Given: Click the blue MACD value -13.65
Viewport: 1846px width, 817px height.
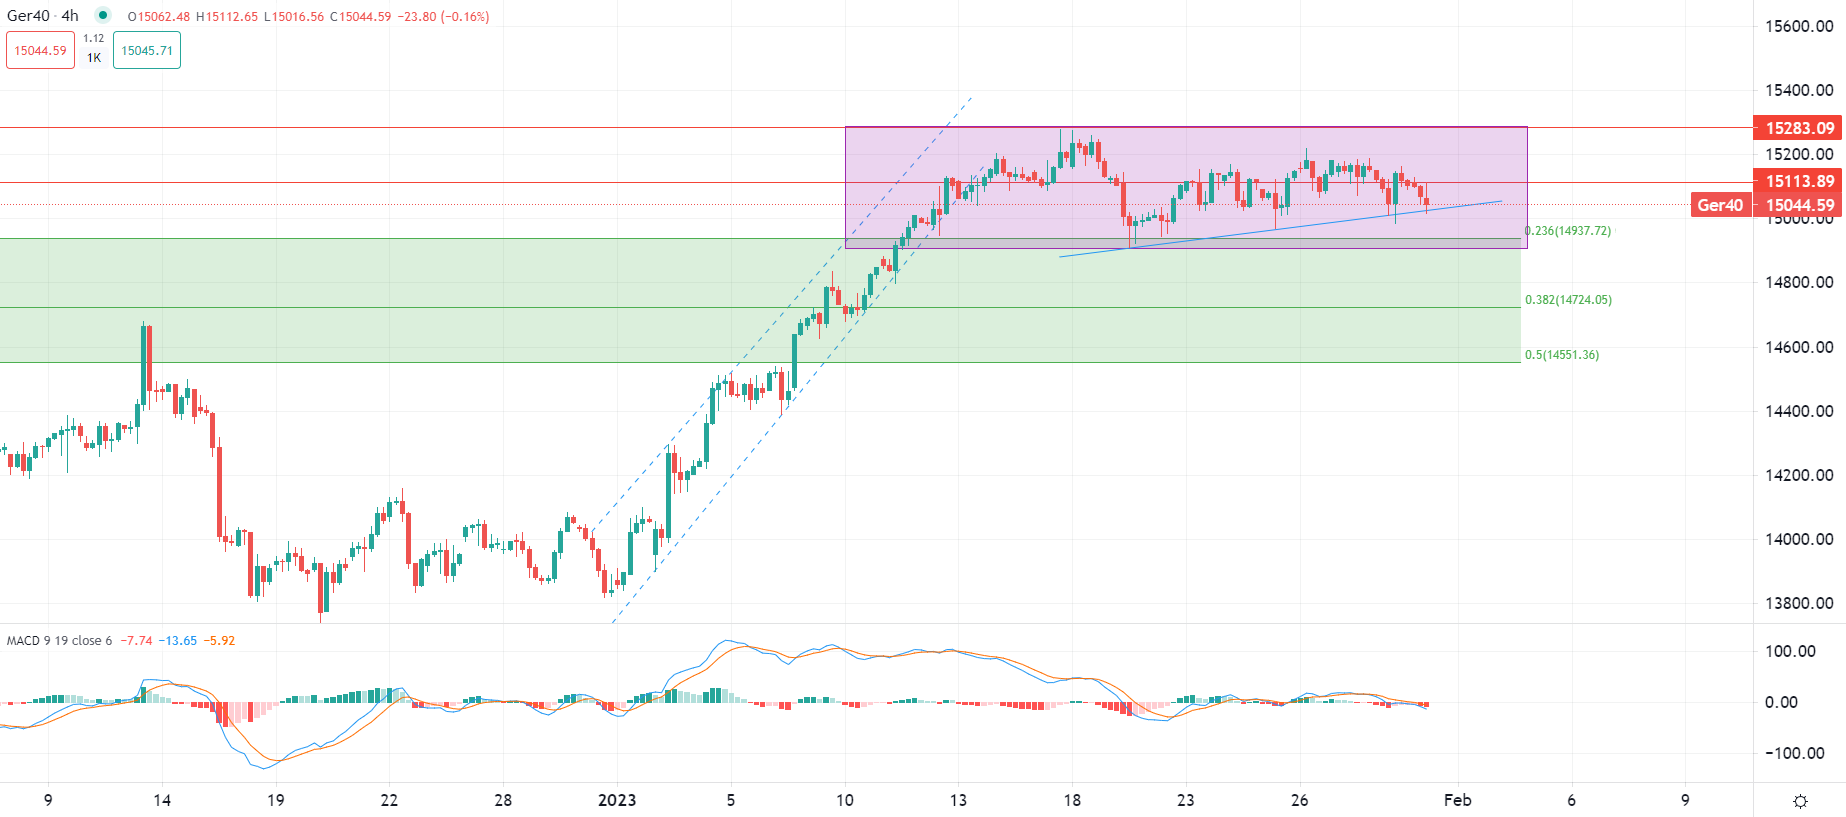Looking at the screenshot, I should pos(181,641).
